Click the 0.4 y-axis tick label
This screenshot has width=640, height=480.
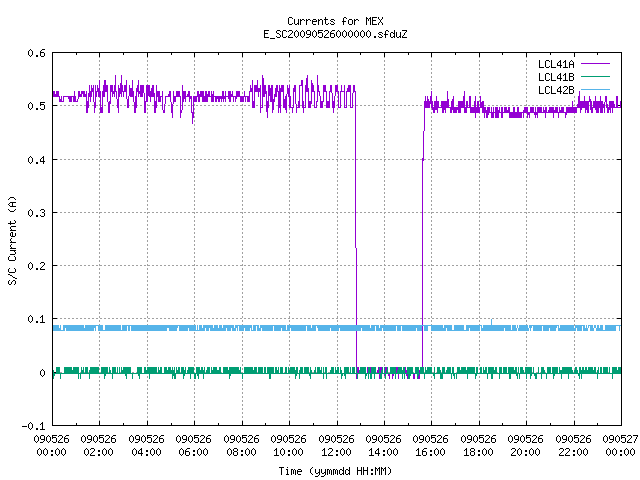click(36, 160)
